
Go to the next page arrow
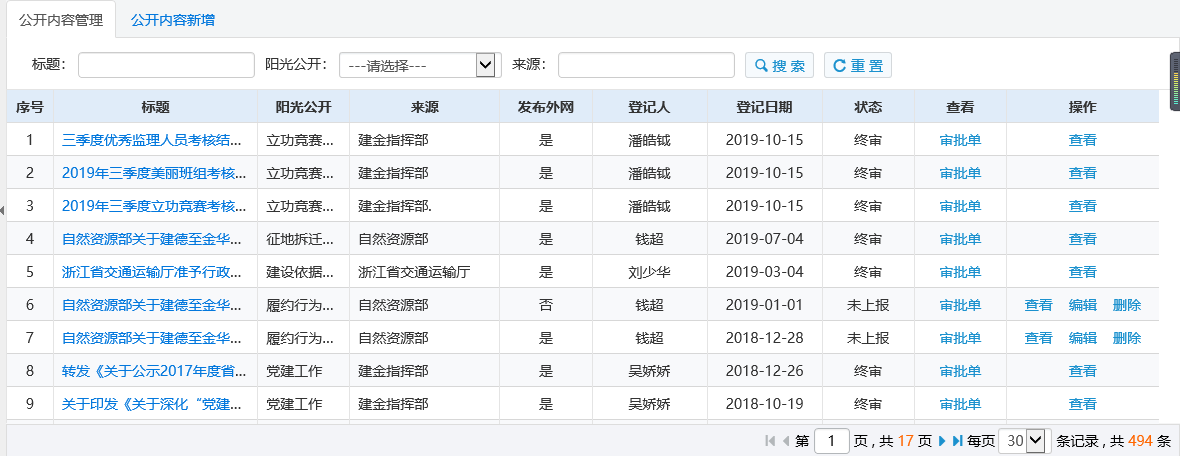click(942, 441)
